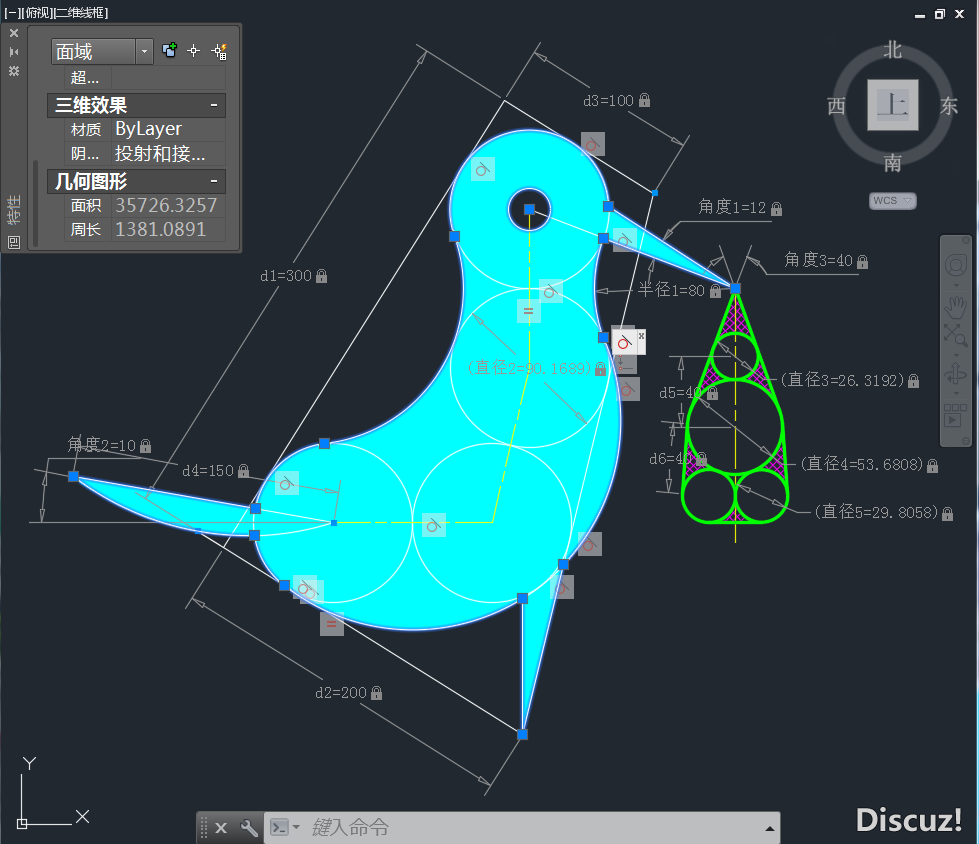Select the 直径3=26.3192 reference dimension

[x=850, y=380]
